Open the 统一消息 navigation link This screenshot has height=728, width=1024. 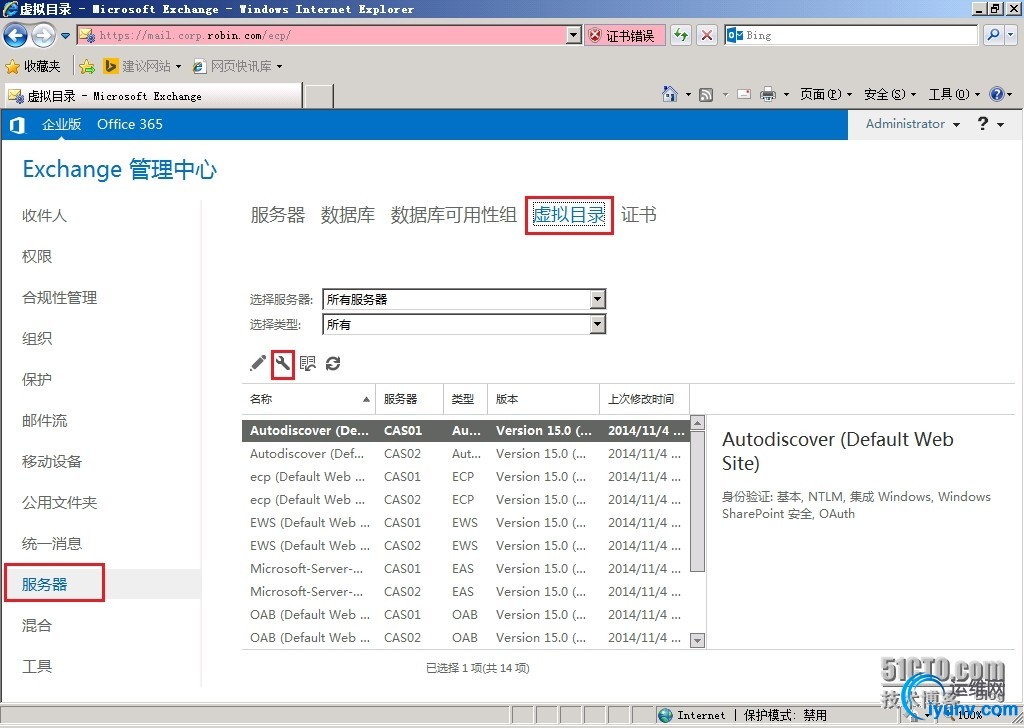(52, 543)
